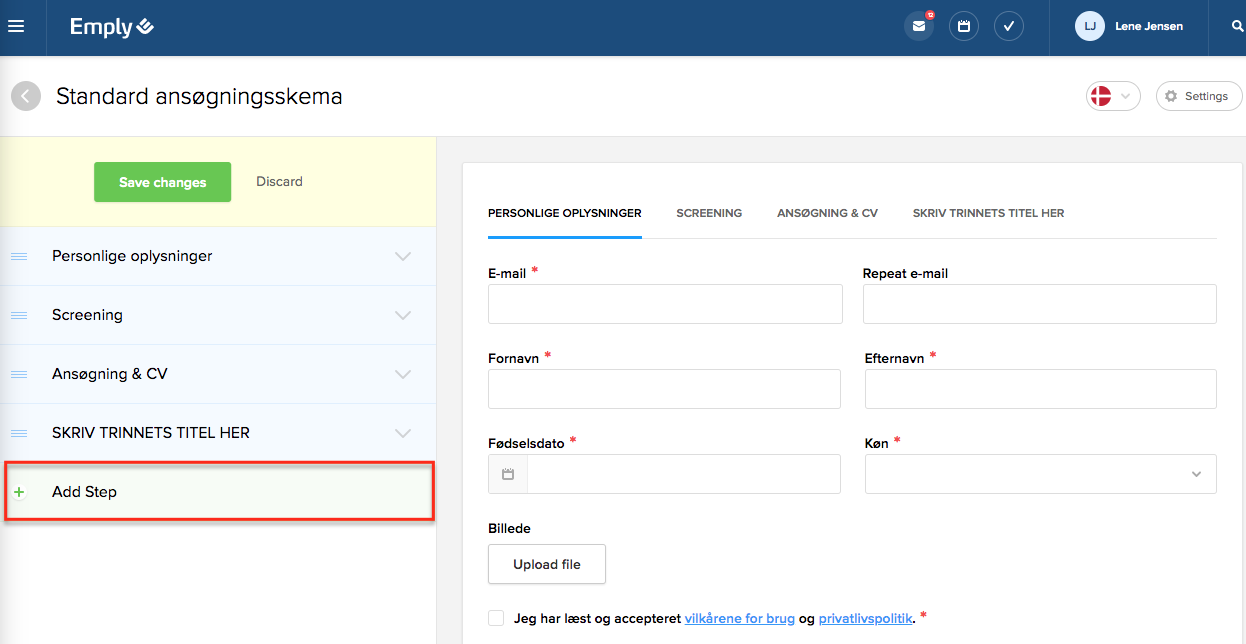
Task: Click the search magnifier icon
Action: coord(1237,27)
